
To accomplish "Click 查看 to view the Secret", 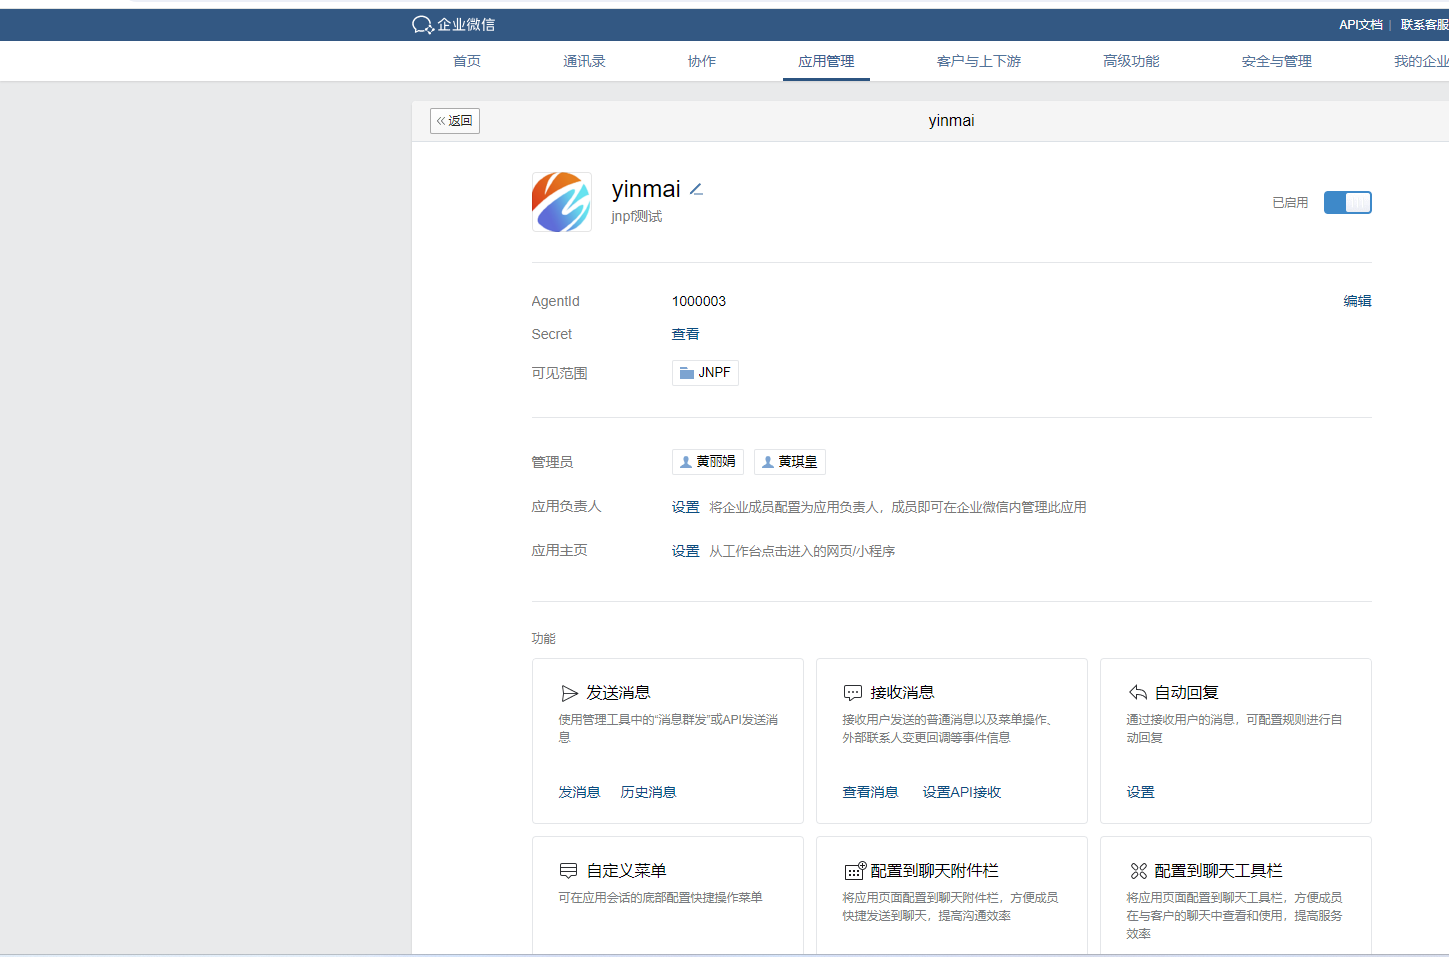I will (x=685, y=334).
